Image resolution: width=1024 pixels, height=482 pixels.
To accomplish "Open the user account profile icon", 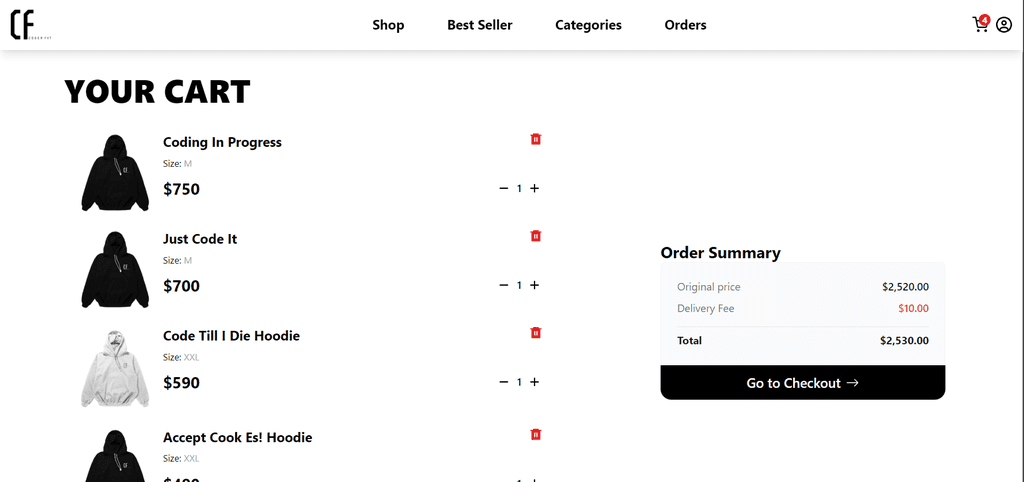I will [x=1004, y=25].
